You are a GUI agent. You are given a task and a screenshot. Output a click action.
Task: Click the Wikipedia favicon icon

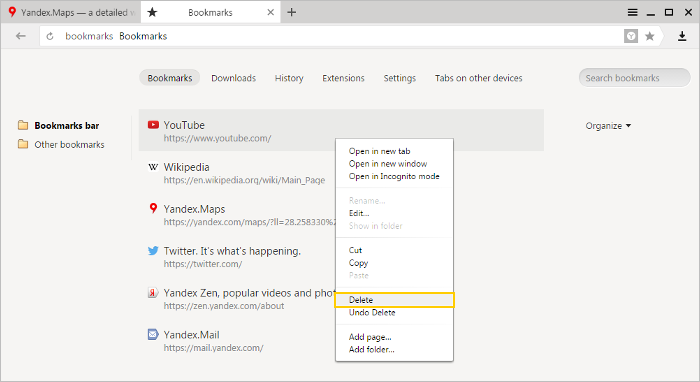pyautogui.click(x=153, y=167)
